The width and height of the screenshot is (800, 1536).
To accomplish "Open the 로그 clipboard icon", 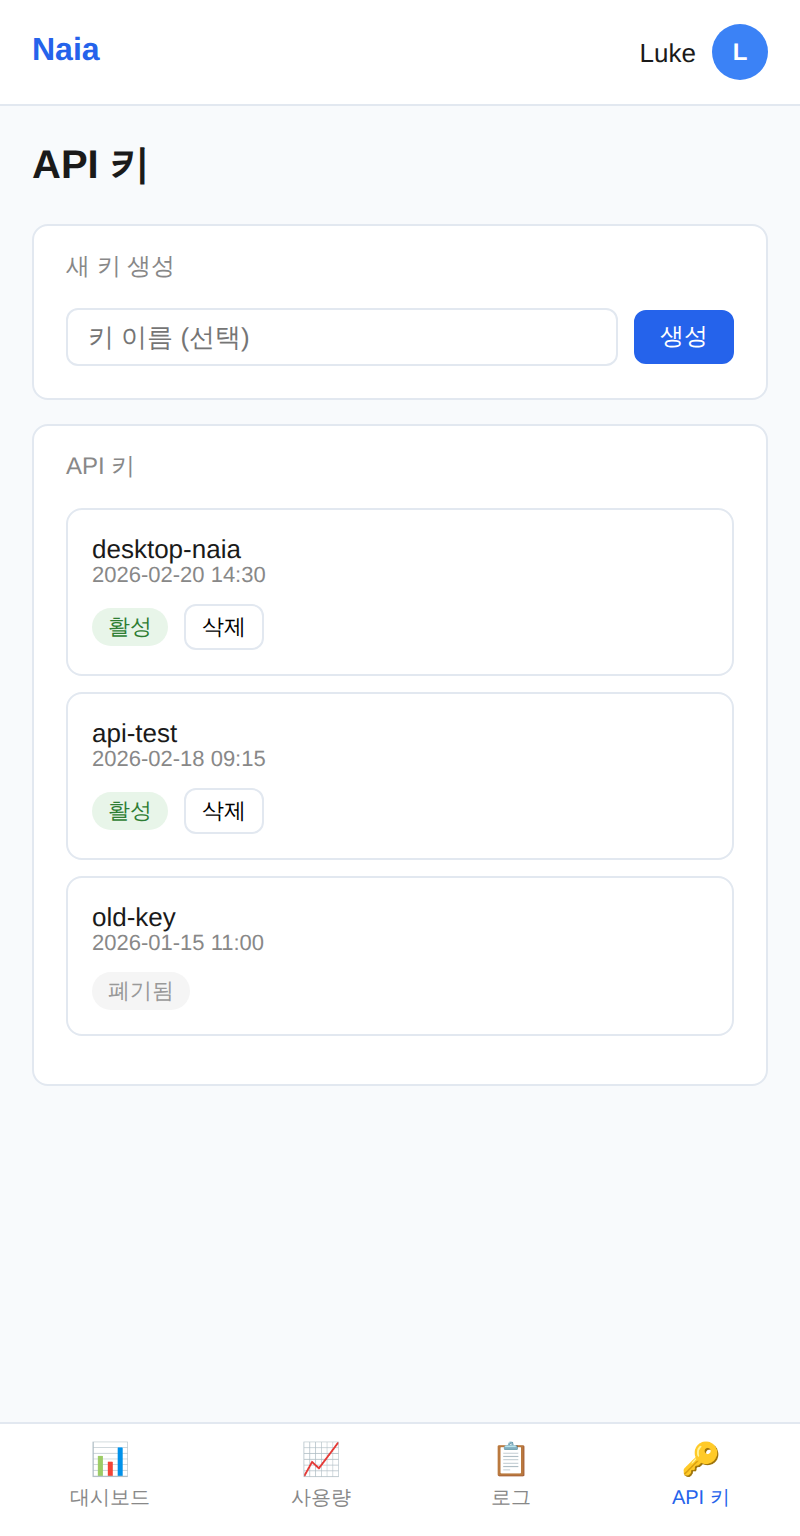I will pos(511,1460).
